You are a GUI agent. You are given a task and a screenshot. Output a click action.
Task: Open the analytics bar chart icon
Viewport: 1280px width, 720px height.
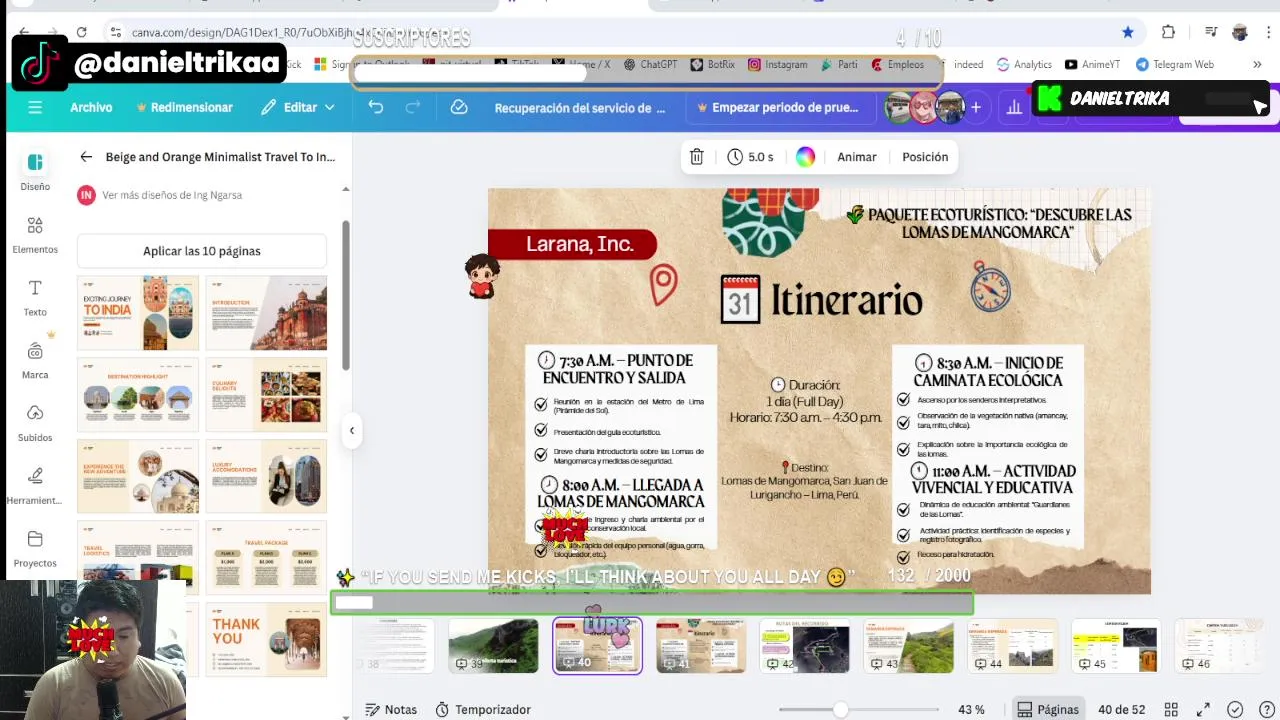click(1014, 107)
